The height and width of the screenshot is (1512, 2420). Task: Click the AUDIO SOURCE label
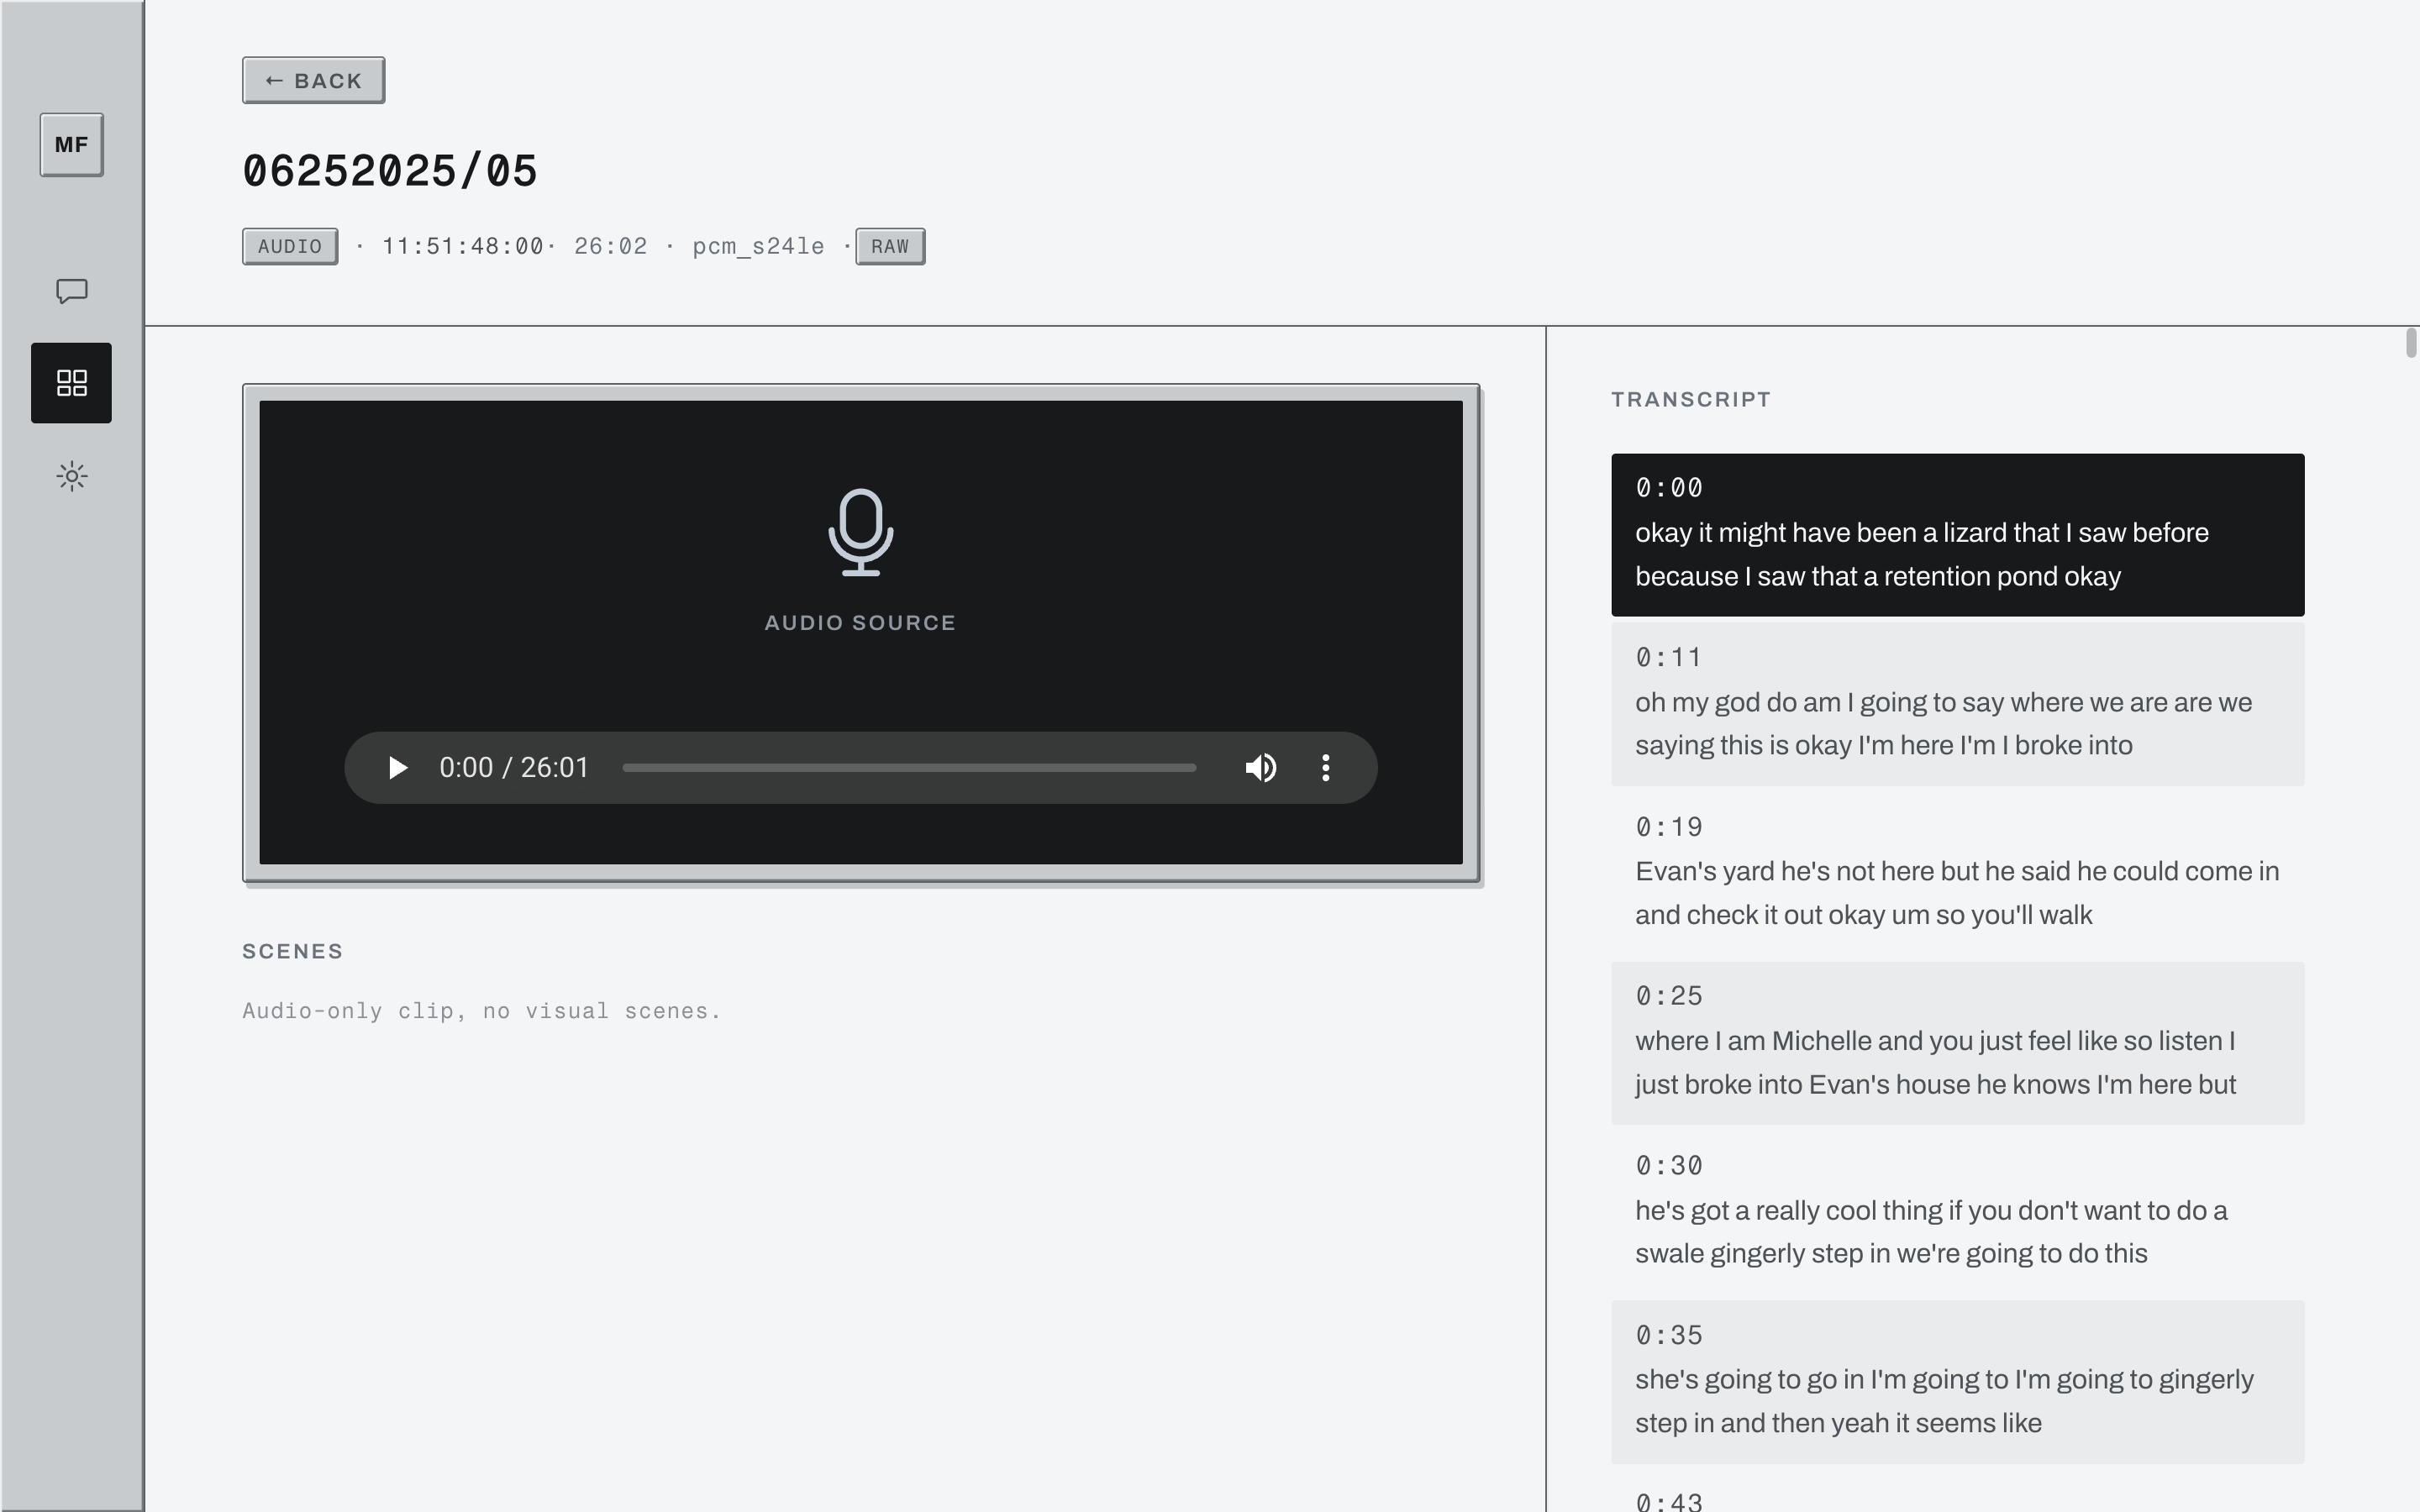pos(861,623)
